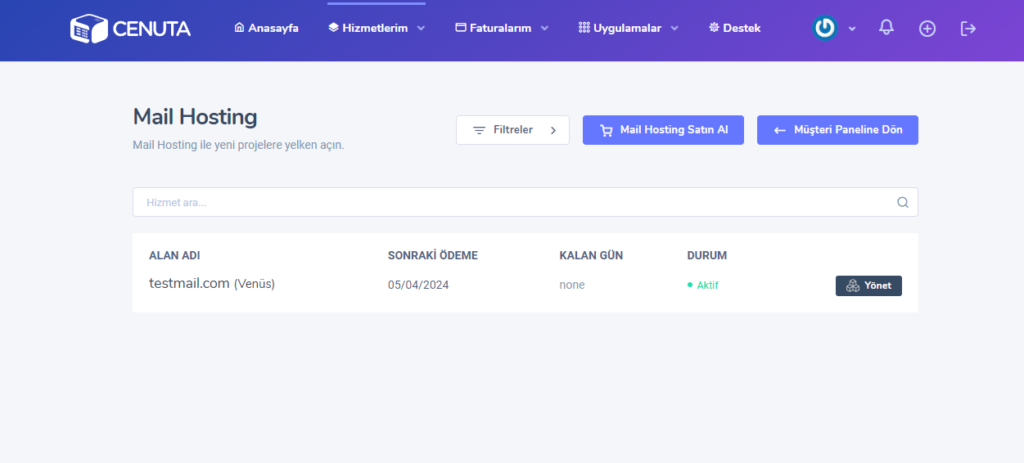
Task: Click the 05/04/2024 payment date
Action: tap(419, 285)
